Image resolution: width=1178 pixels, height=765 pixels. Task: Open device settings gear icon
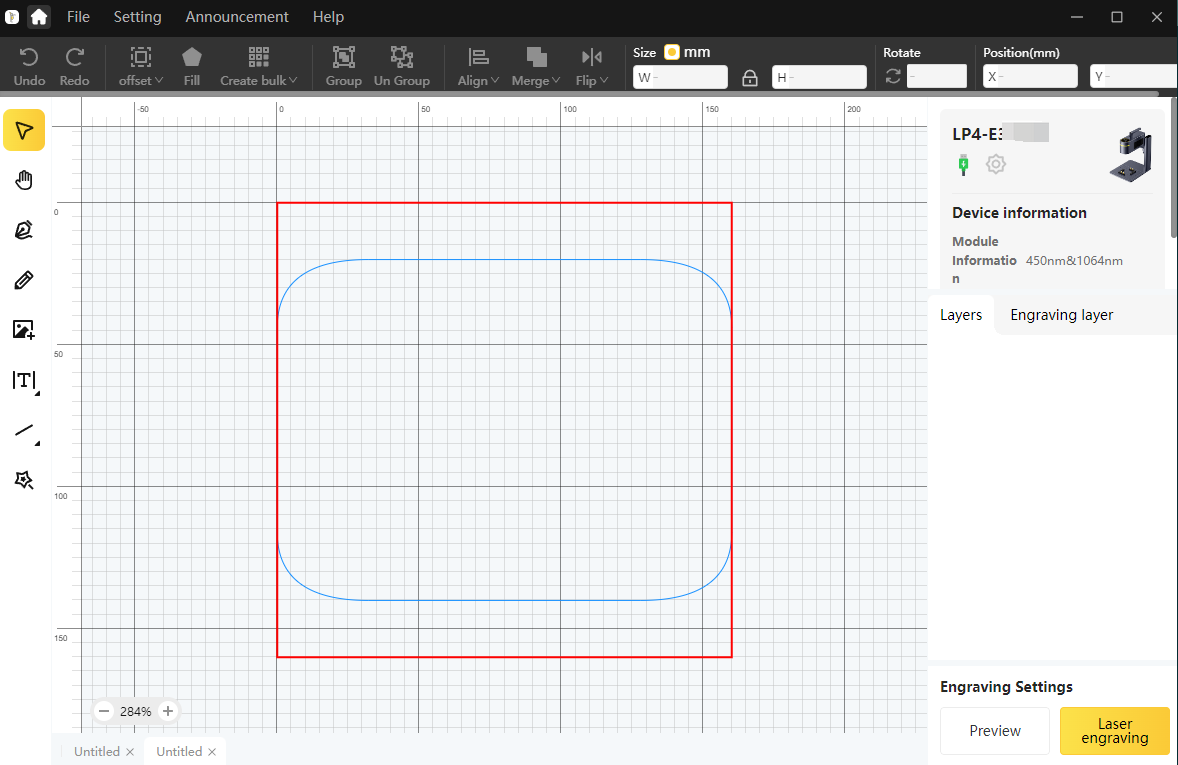pyautogui.click(x=995, y=164)
